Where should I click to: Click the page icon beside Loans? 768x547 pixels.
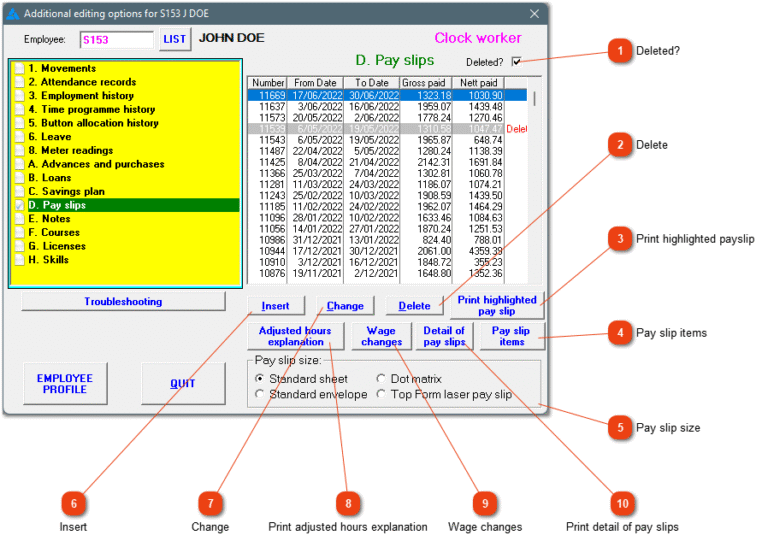19,177
